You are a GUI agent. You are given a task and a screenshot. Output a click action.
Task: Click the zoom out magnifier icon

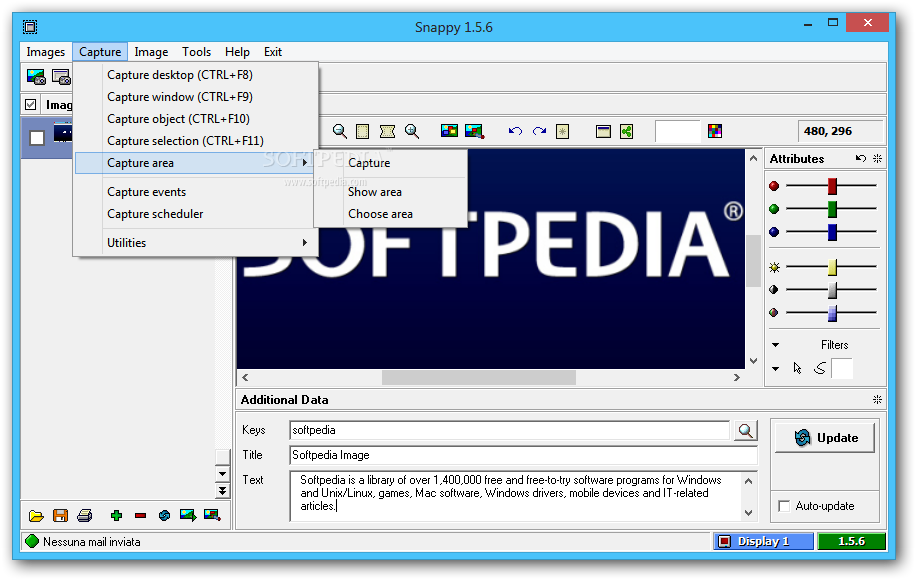pos(339,131)
